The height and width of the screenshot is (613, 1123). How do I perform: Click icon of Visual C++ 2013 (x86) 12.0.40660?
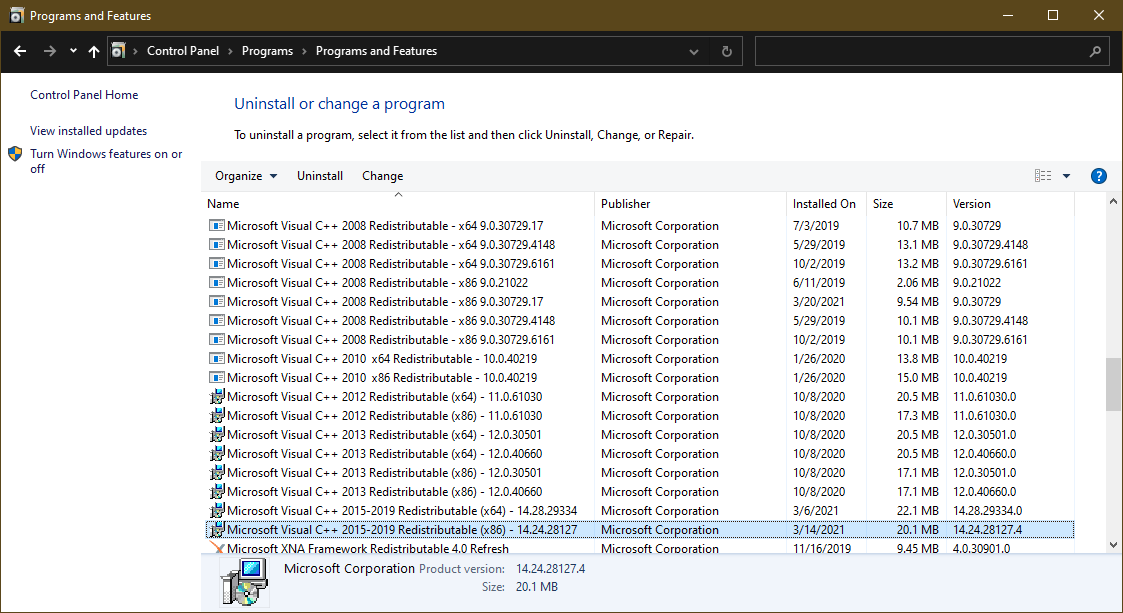tap(216, 491)
